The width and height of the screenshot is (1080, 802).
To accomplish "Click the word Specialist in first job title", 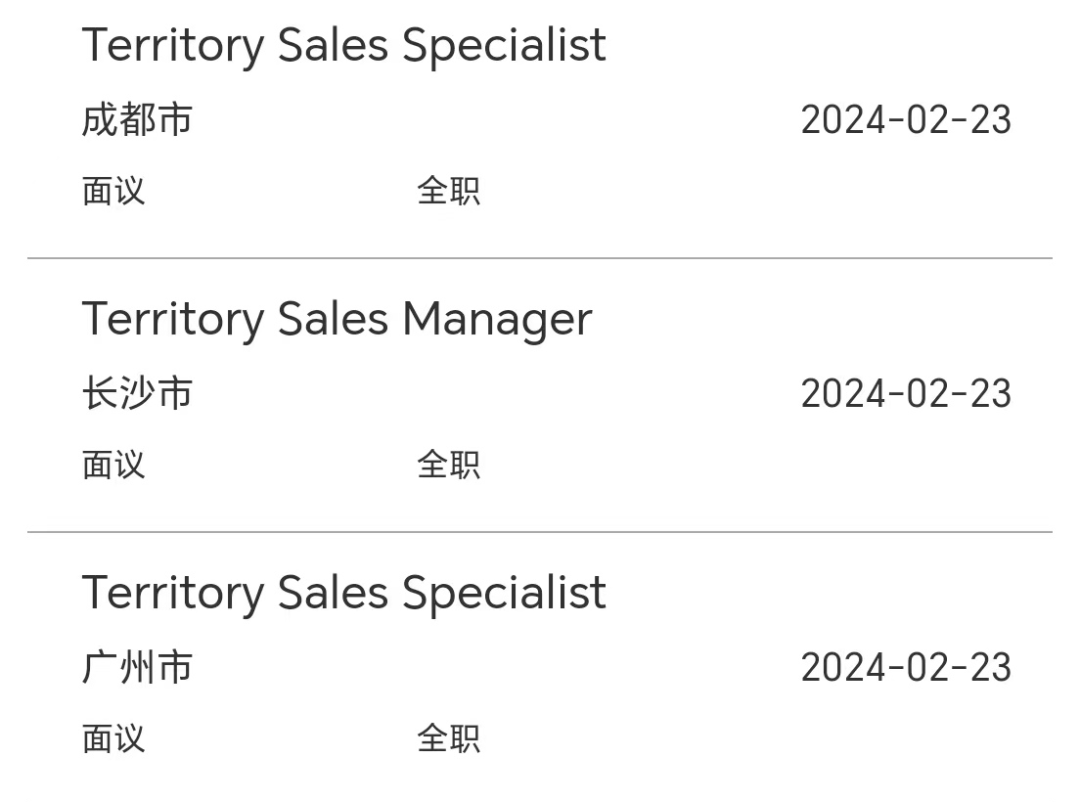I will 504,46.
